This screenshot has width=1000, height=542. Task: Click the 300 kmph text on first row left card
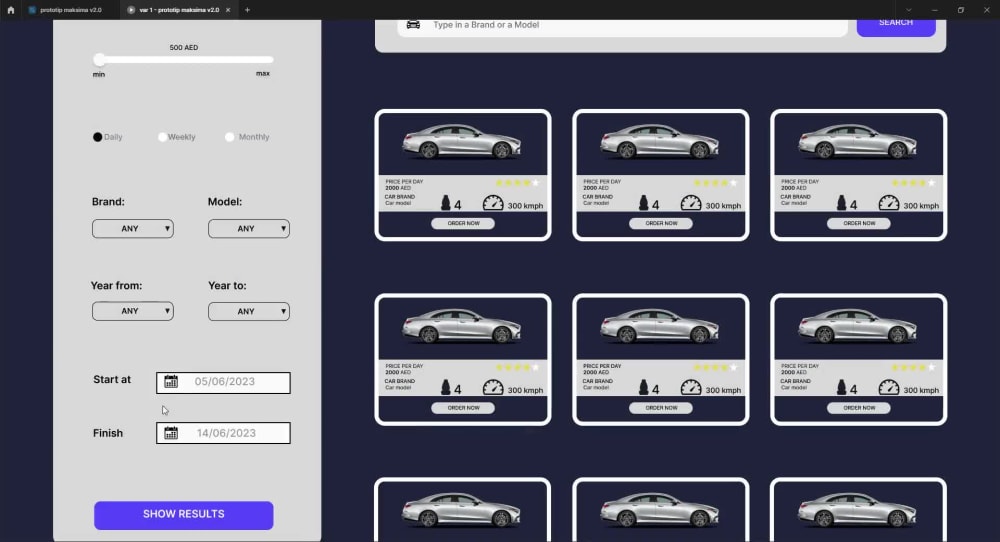point(525,206)
